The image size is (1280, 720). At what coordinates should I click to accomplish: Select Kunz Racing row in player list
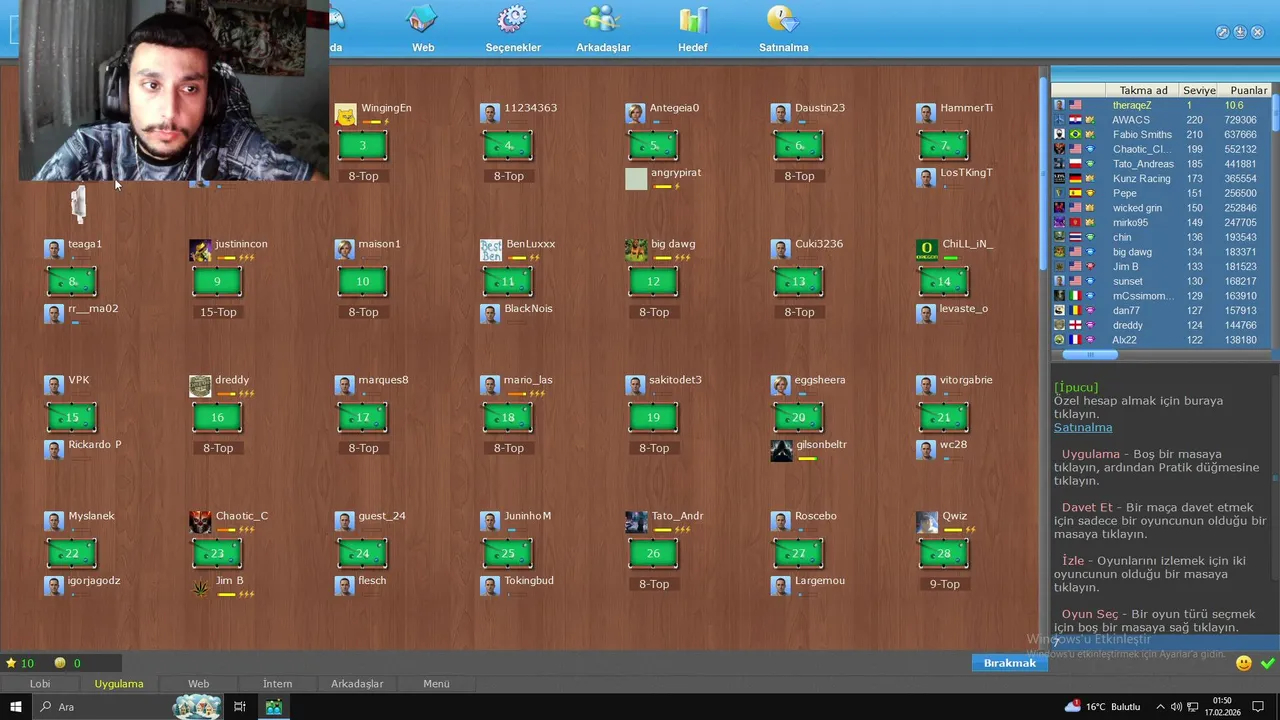coord(1161,179)
